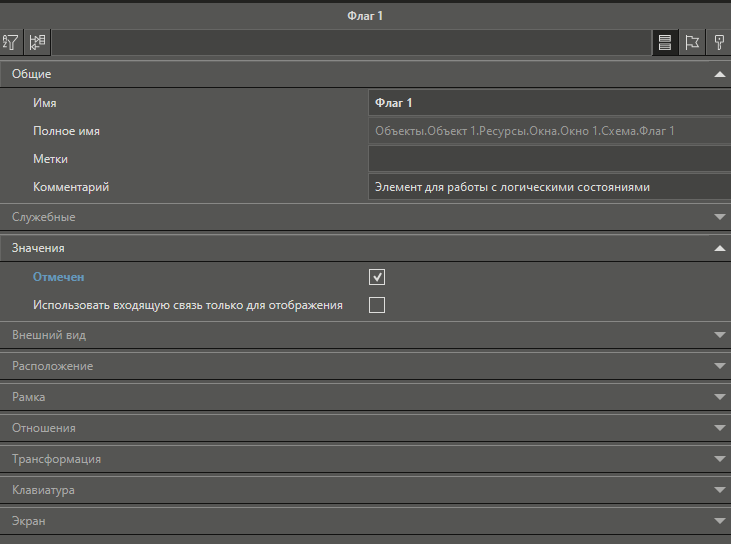The height and width of the screenshot is (544, 731).
Task: Expand the Рамка section
Action: [719, 398]
